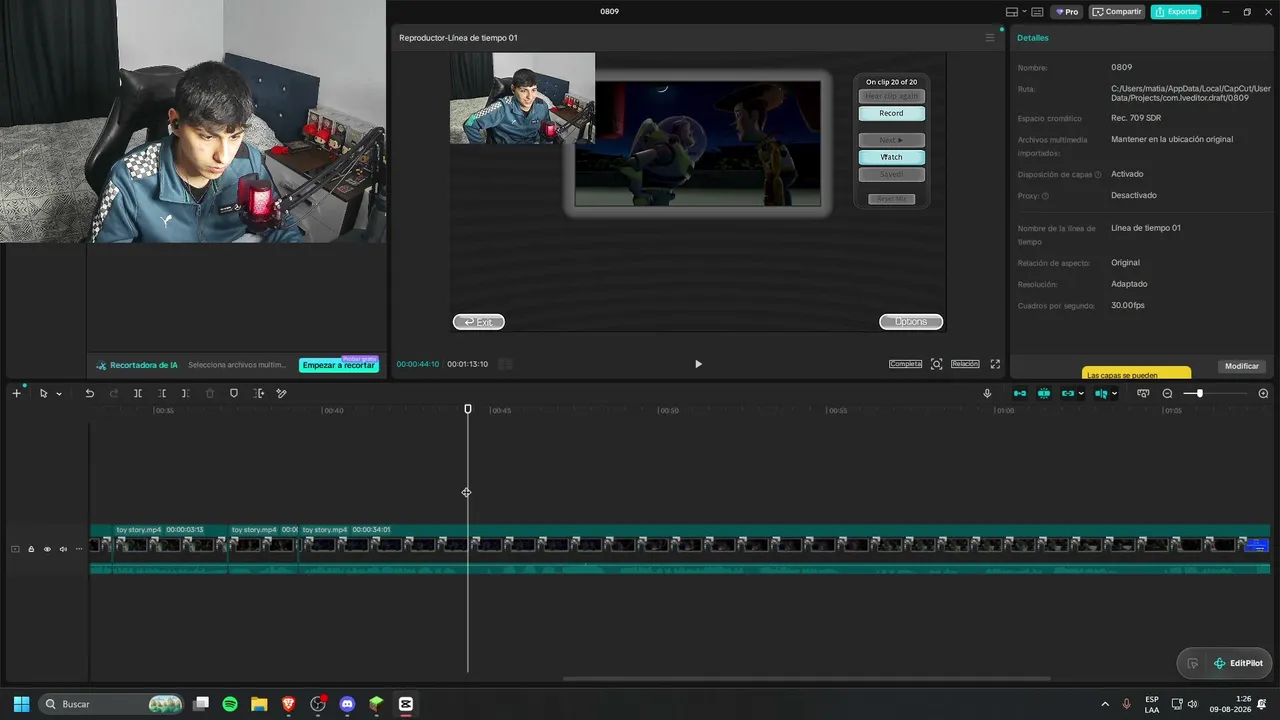1280x720 pixels.
Task: Toggle clip linkage in the timeline
Action: click(x=1068, y=394)
